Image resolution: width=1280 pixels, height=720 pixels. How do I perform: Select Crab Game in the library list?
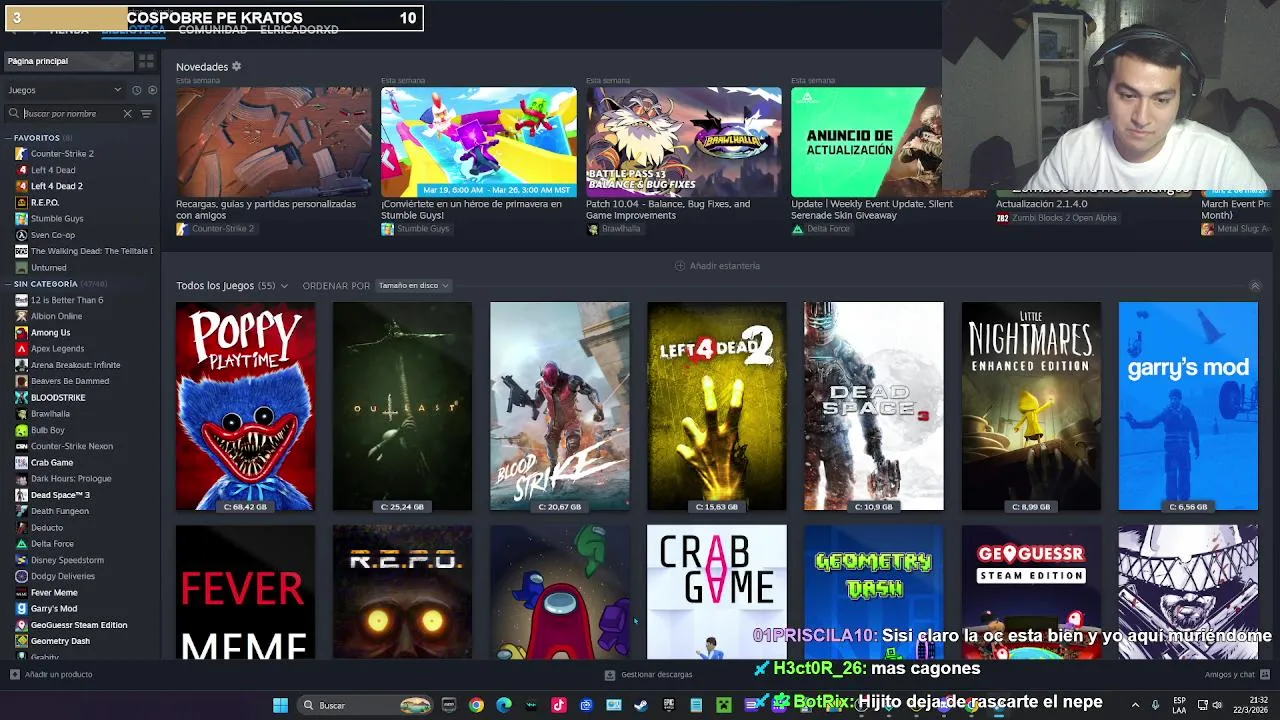click(x=52, y=462)
